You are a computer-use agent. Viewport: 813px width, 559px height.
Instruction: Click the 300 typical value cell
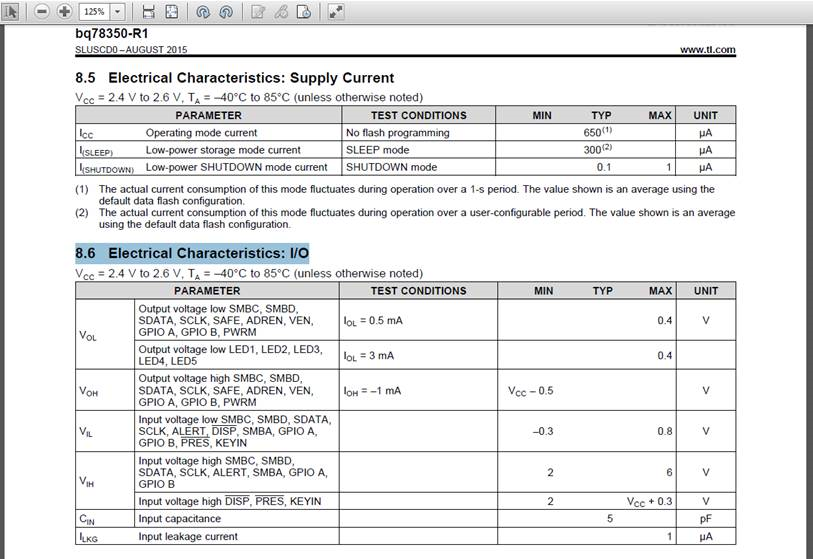[x=597, y=149]
